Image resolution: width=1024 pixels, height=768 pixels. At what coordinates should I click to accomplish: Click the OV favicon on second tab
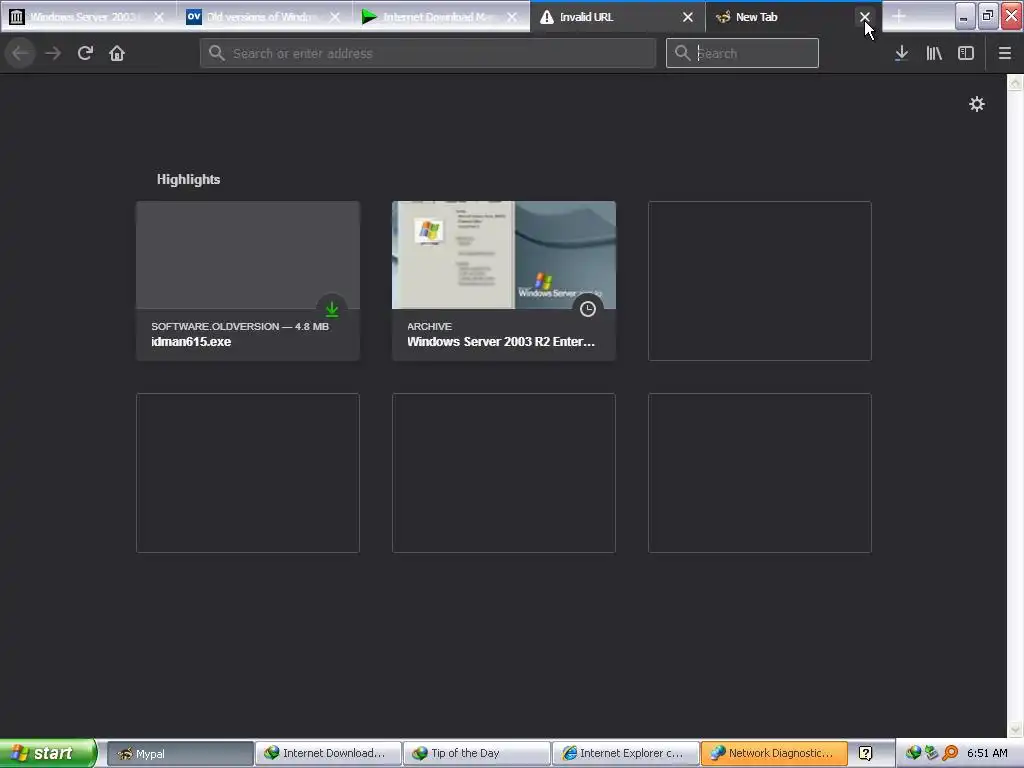193,17
